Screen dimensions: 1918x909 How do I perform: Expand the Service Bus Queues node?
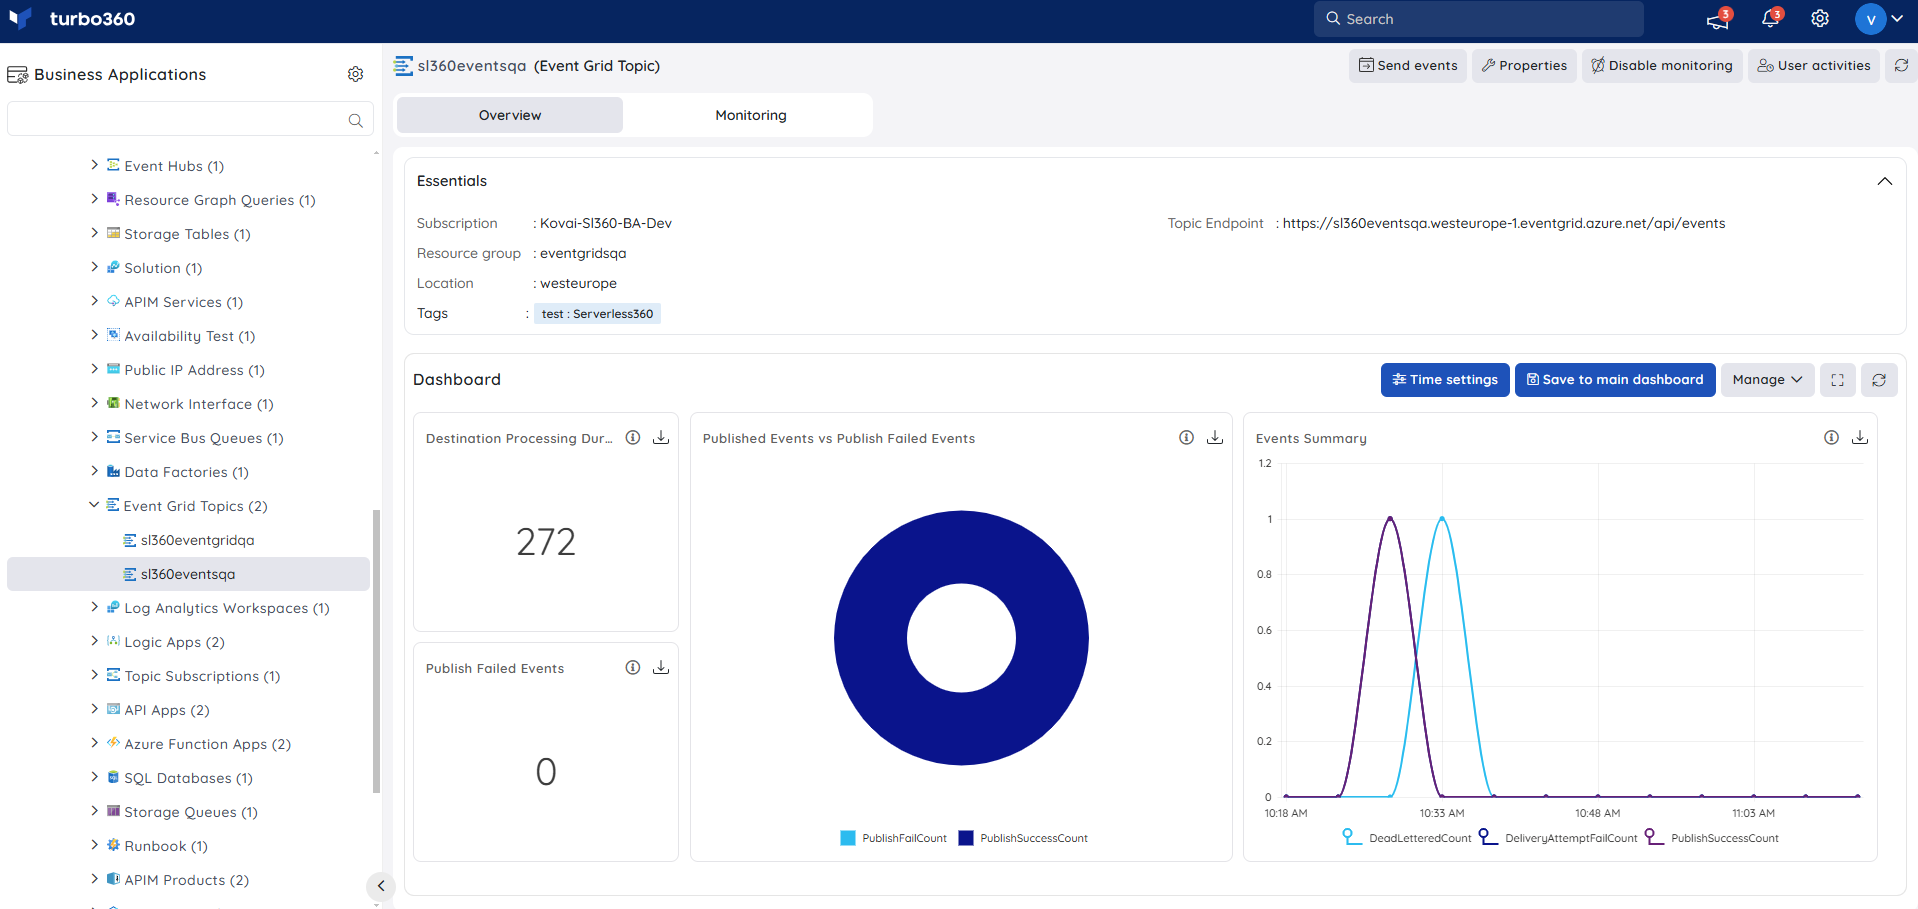click(94, 437)
